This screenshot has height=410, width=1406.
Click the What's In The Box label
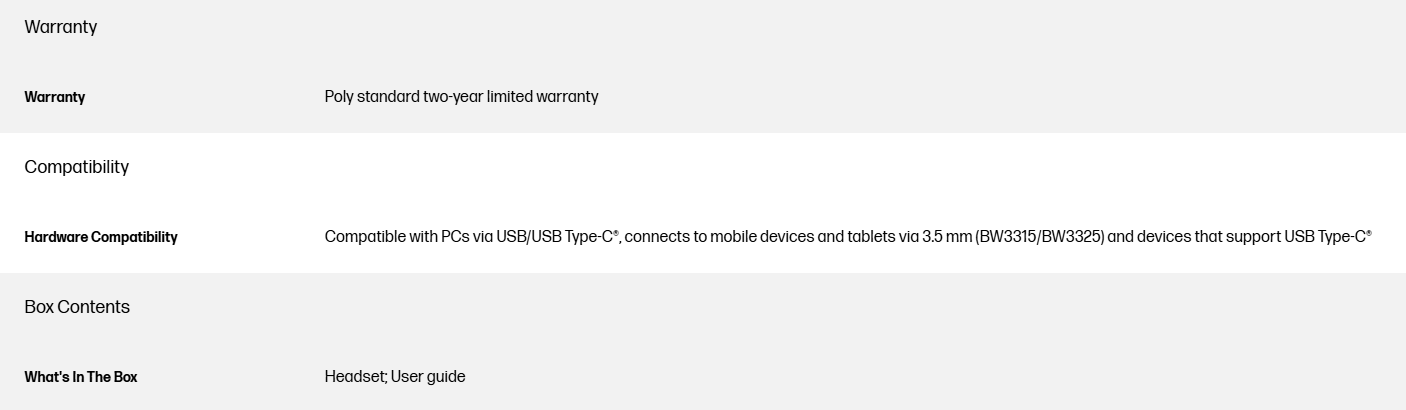click(x=81, y=377)
